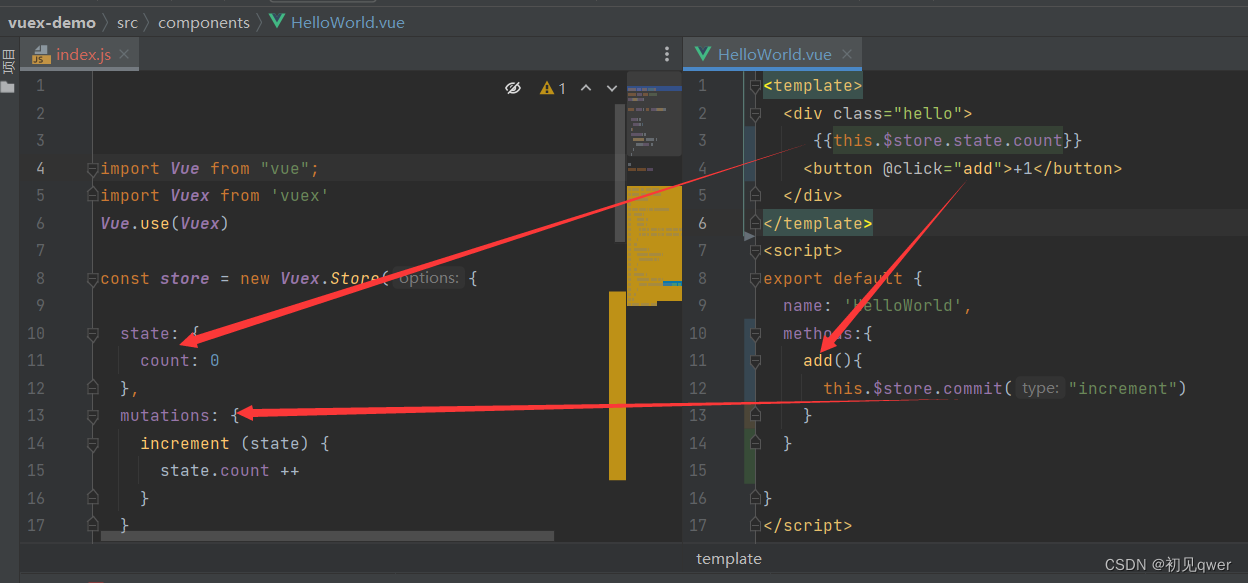Click 'Vue.use(Vuex)' on line 6

(x=165, y=223)
